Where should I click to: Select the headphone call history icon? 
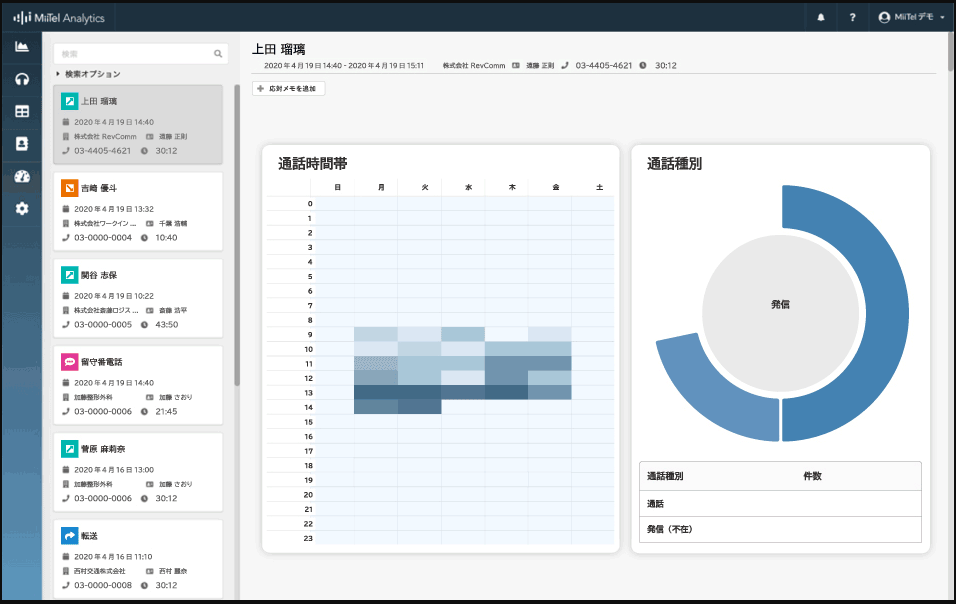[21, 78]
